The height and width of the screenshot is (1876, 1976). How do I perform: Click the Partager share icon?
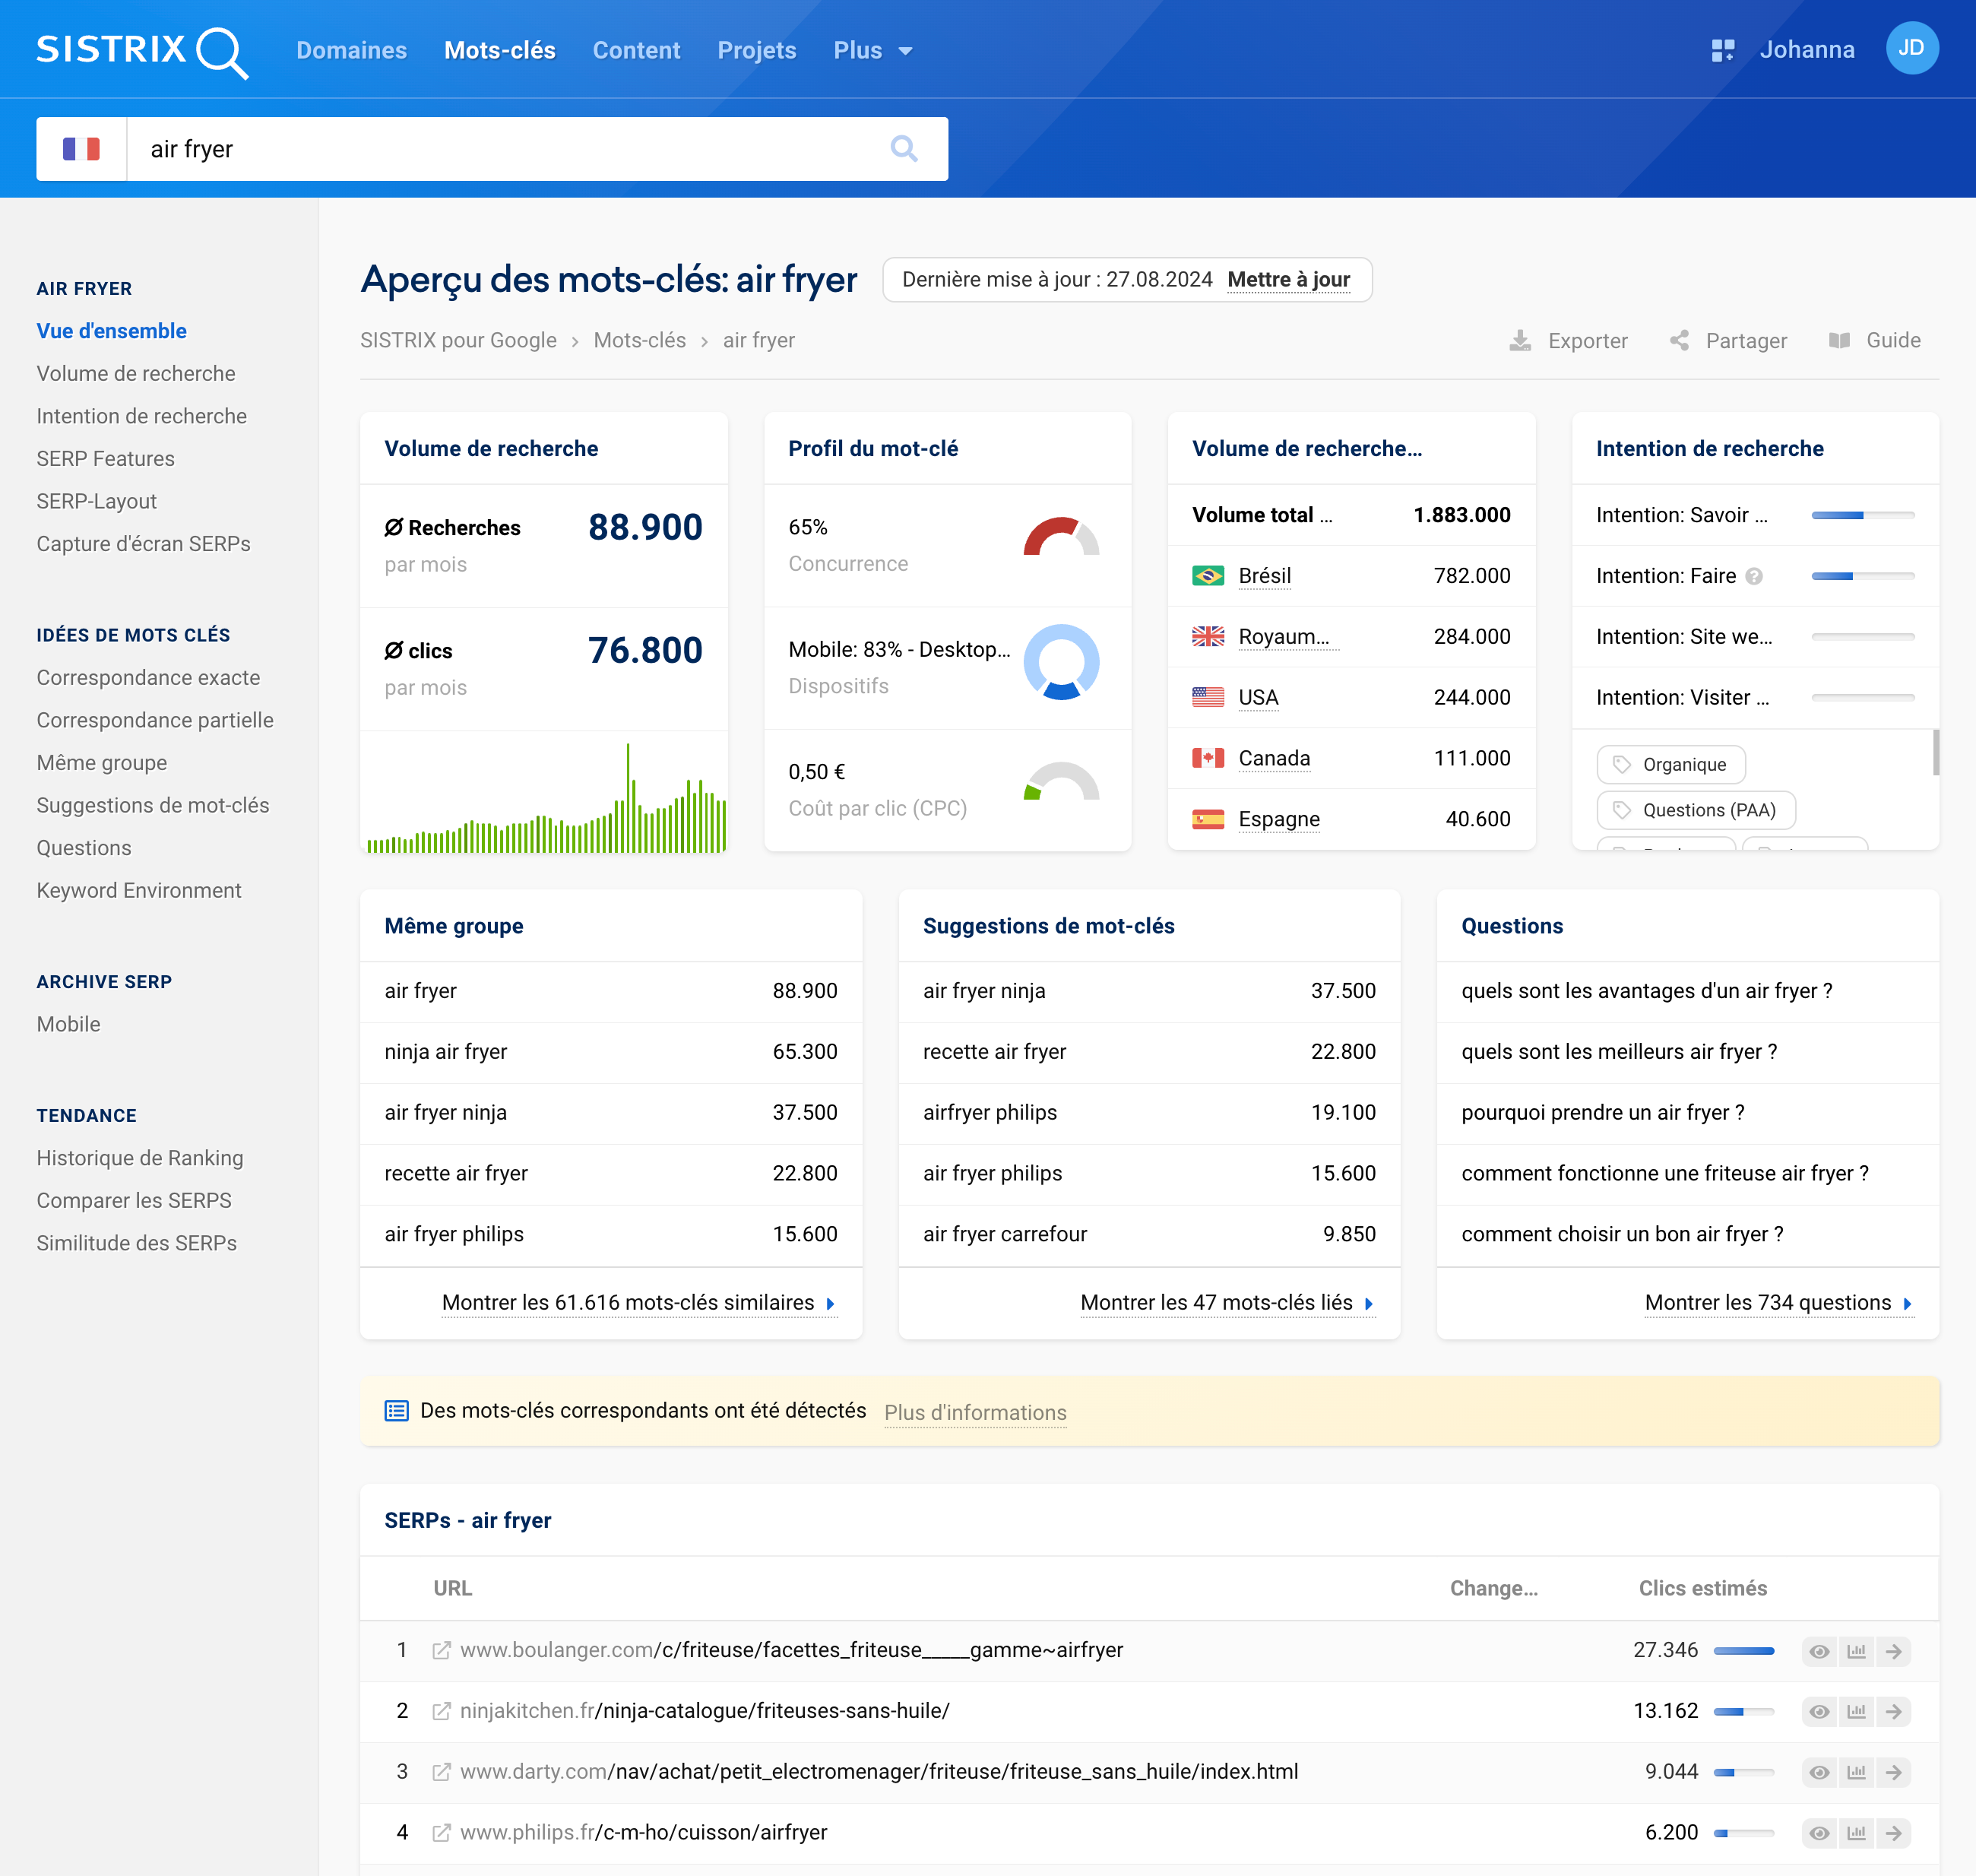[1680, 341]
